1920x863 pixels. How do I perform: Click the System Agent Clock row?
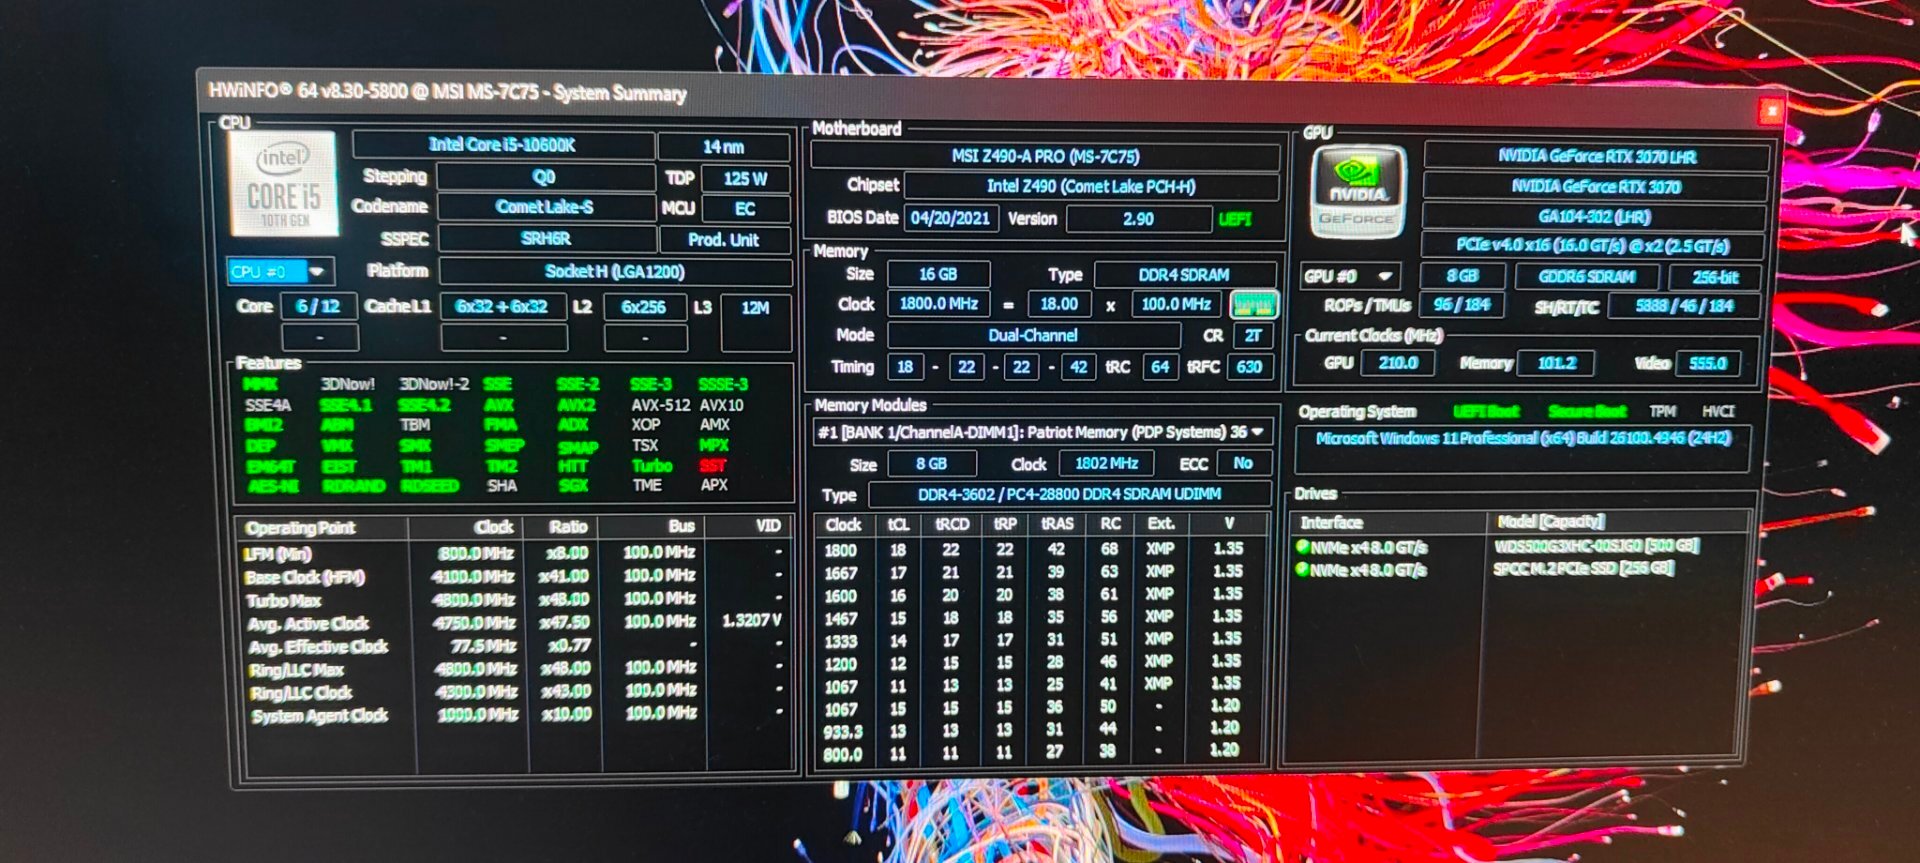pos(516,715)
